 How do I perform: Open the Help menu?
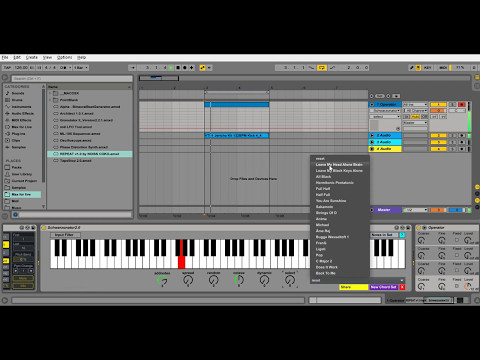pyautogui.click(x=82, y=57)
